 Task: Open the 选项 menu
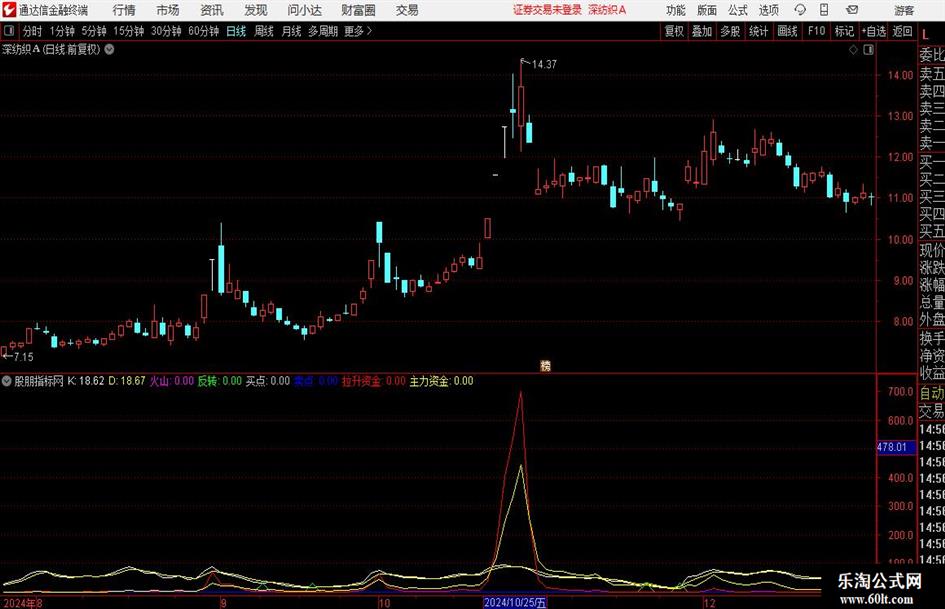pyautogui.click(x=768, y=10)
